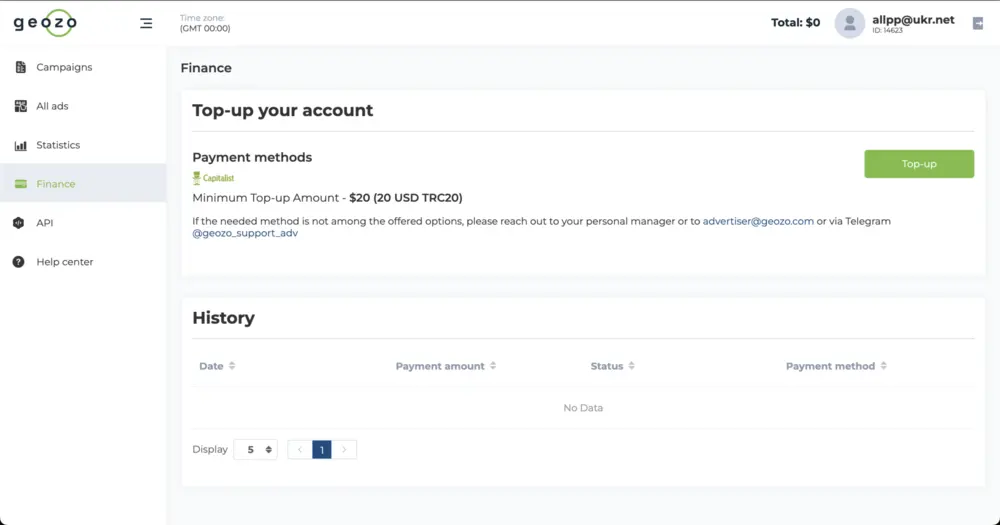Click the Payment methods label

point(252,158)
